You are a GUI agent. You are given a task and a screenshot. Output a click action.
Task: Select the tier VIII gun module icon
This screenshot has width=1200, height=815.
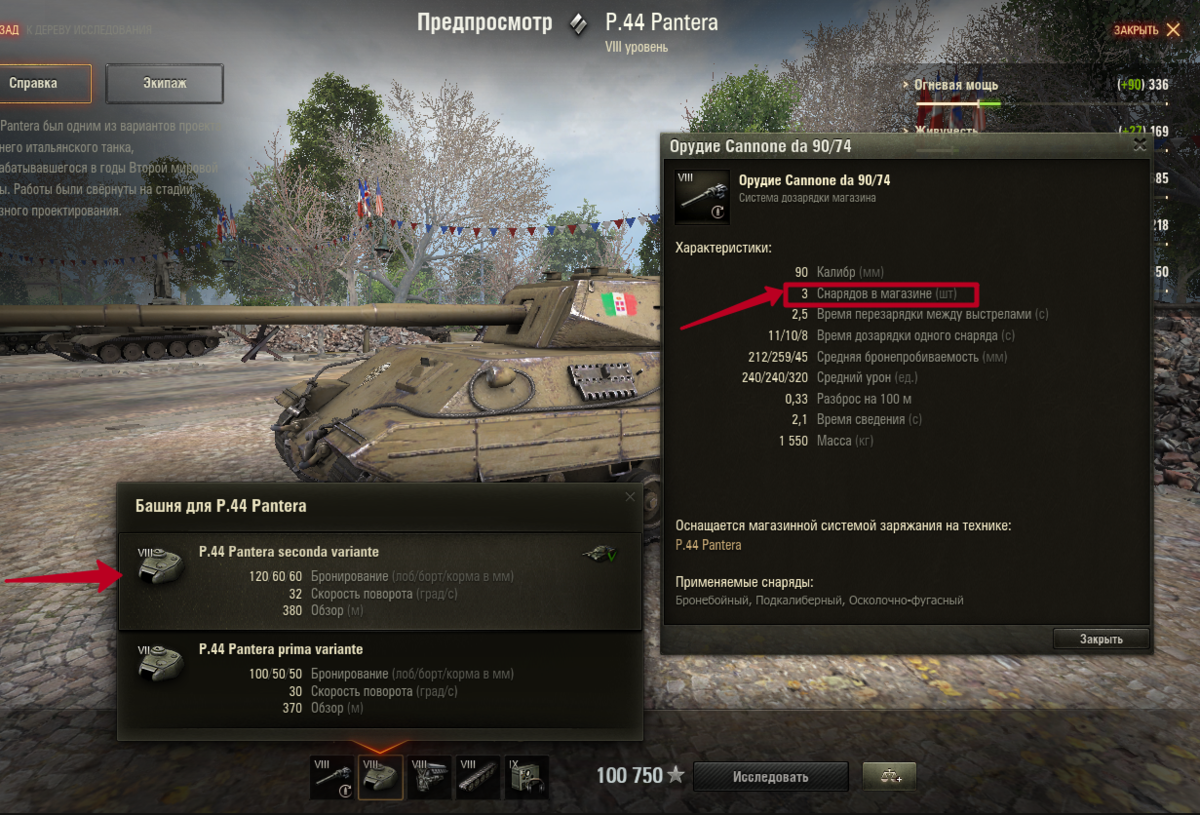[x=332, y=777]
